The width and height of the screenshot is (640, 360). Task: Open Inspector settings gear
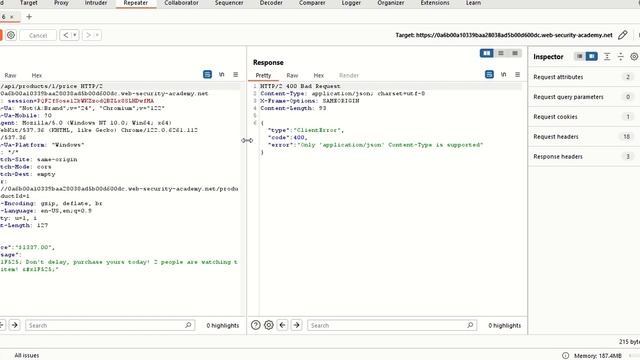pos(634,57)
